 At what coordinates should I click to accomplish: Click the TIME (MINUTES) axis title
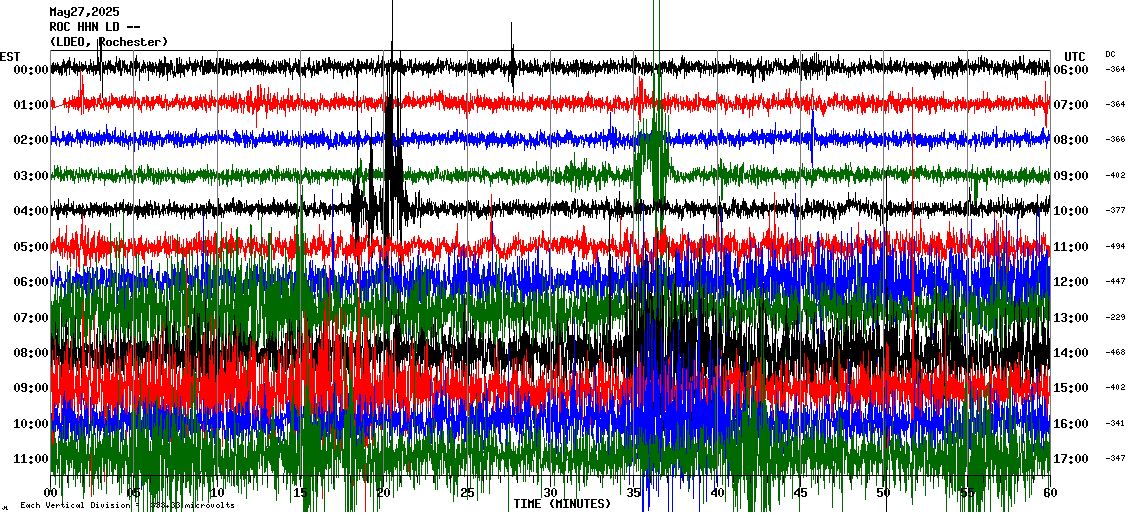562,504
